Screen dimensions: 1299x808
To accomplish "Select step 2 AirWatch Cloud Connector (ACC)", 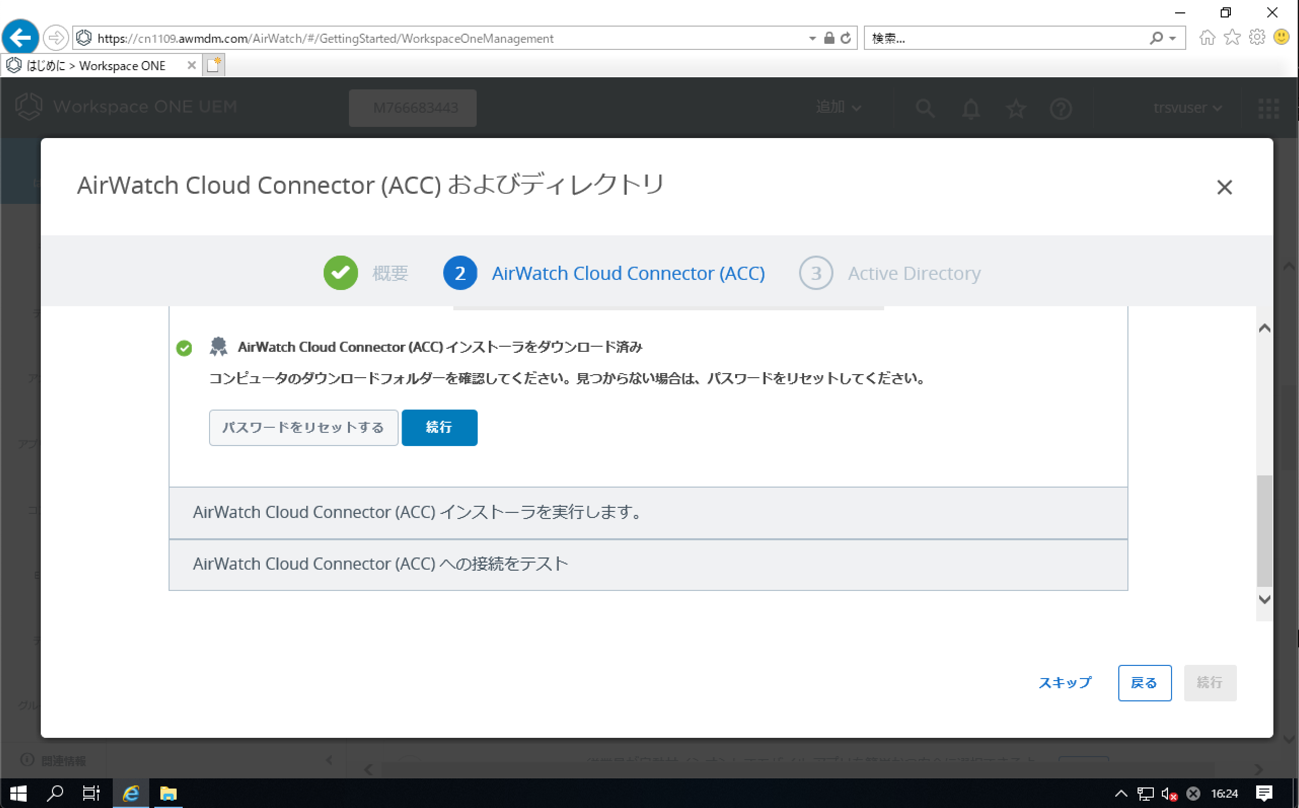I will coord(604,273).
